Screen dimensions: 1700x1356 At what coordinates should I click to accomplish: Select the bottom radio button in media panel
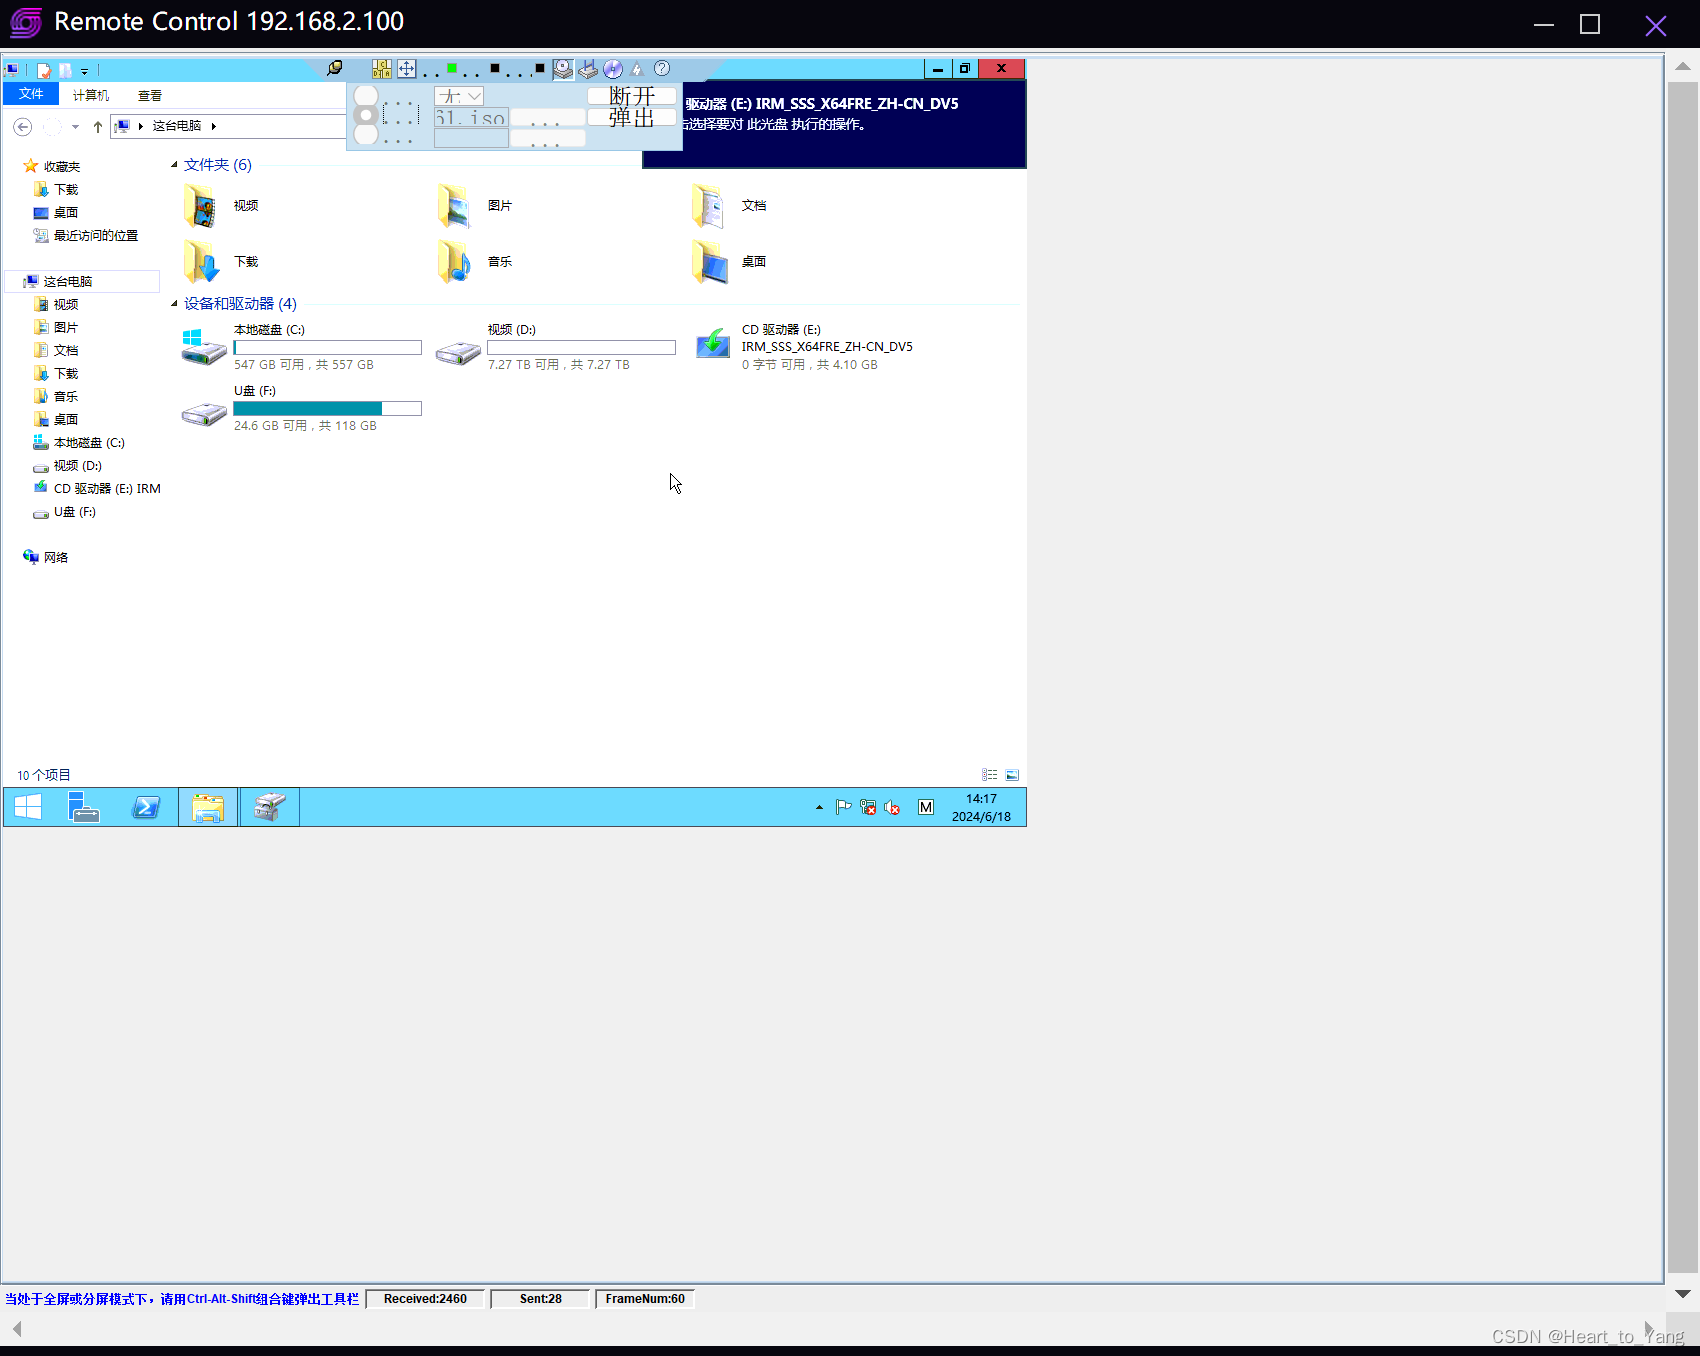point(366,136)
